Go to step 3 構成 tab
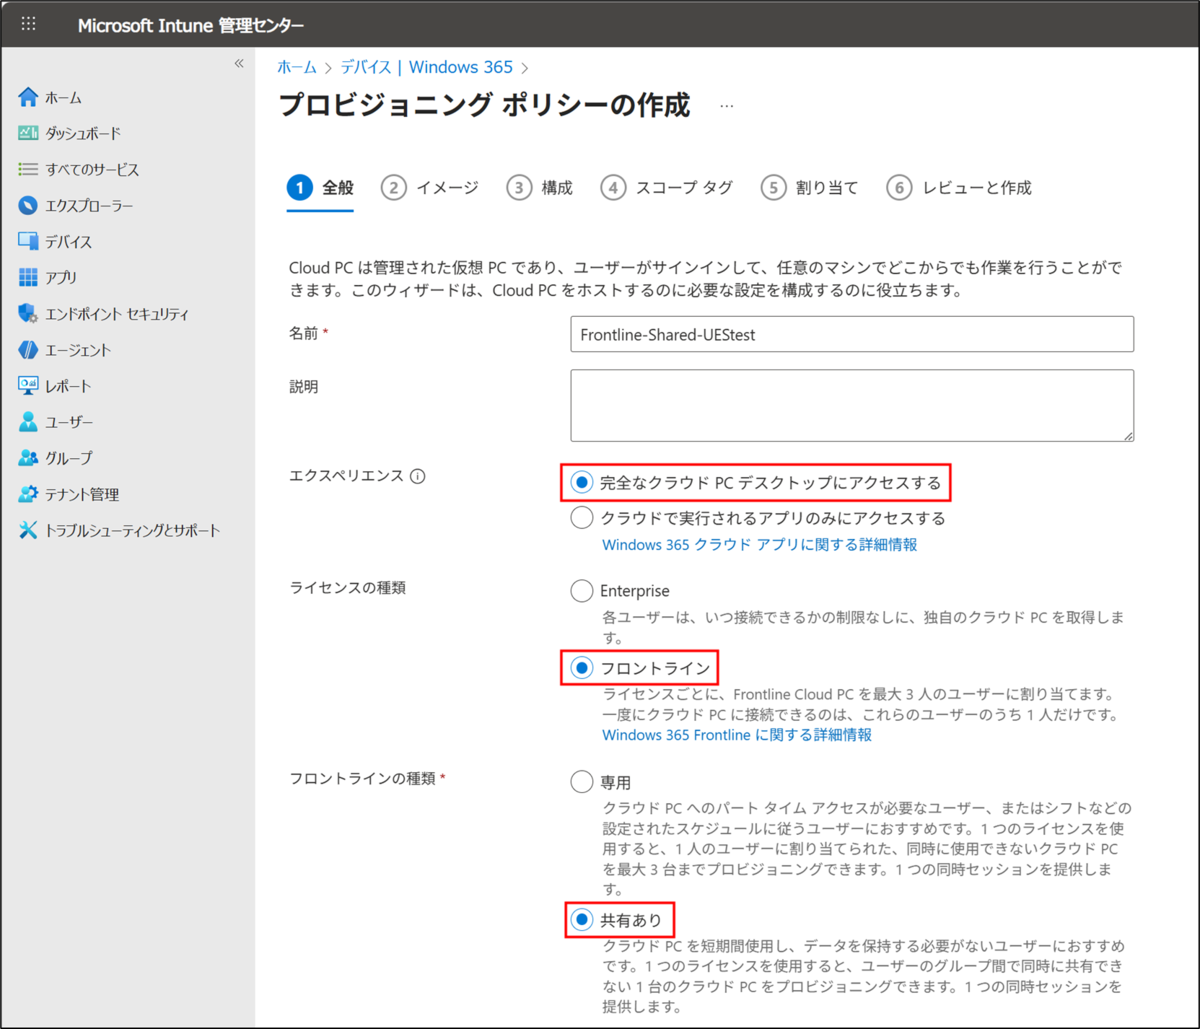This screenshot has height=1029, width=1200. click(x=540, y=187)
